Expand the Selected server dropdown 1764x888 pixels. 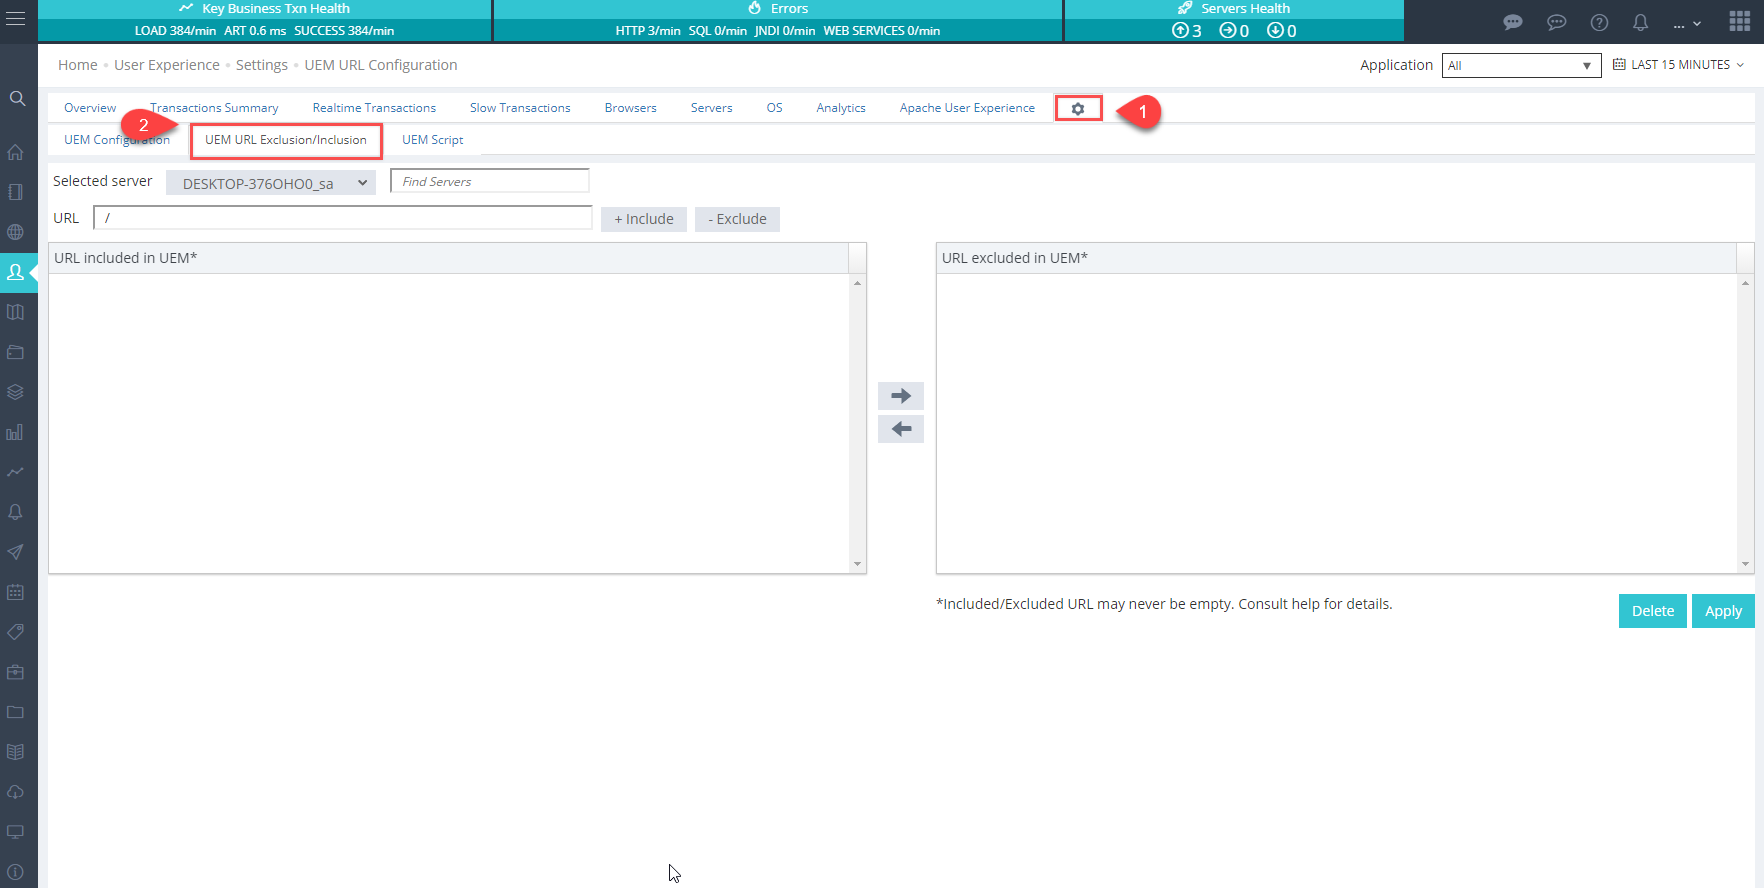coord(271,183)
